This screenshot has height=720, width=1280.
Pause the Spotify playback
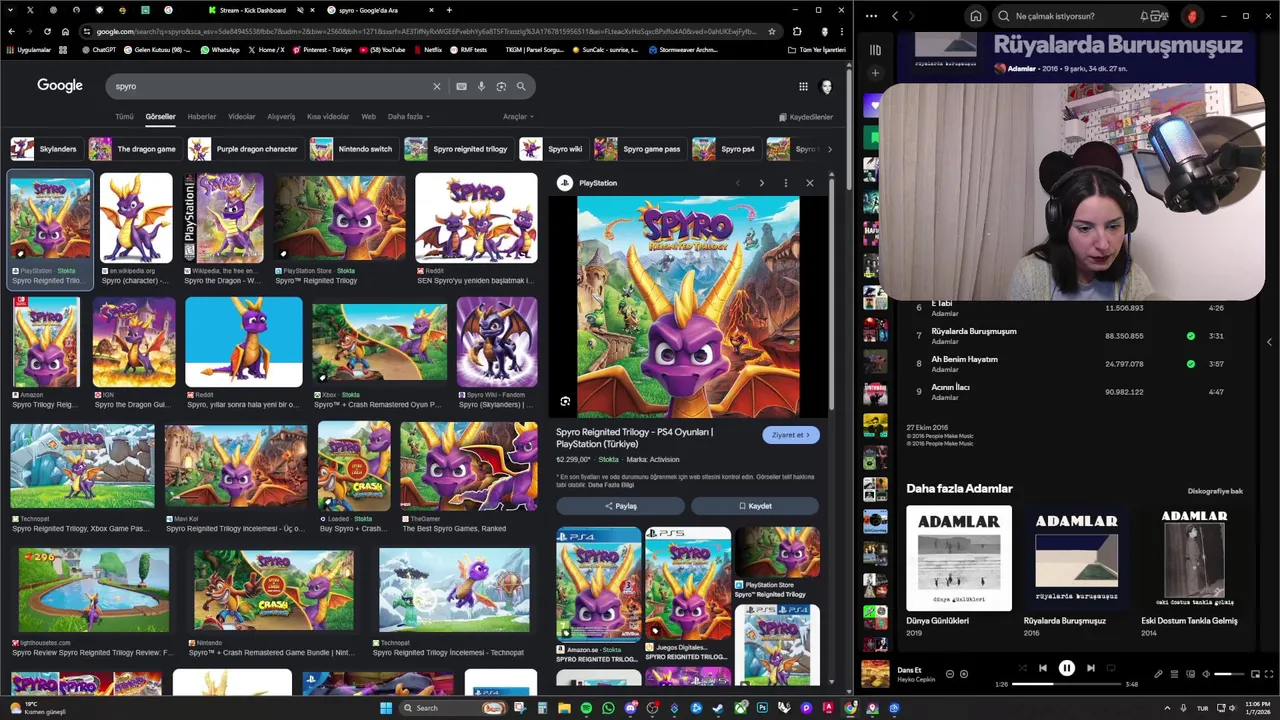[1066, 668]
